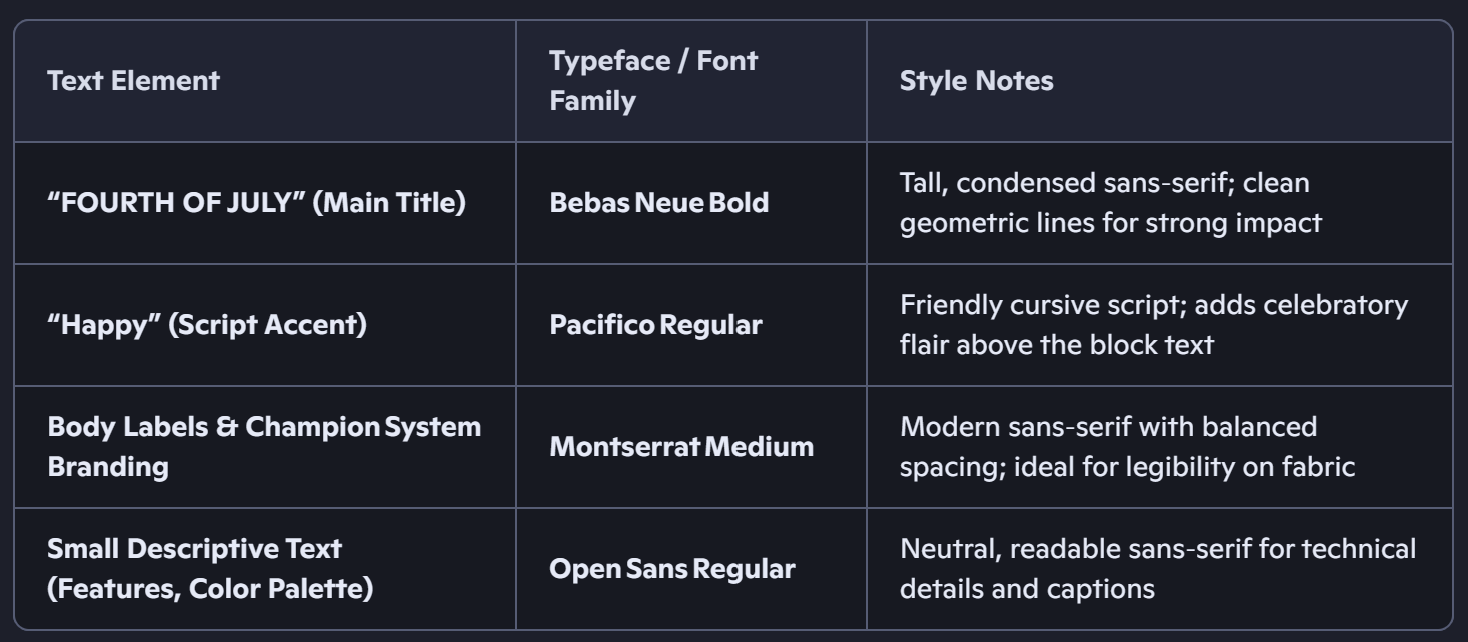Select the Body Labels & Champion System Branding cell
This screenshot has width=1468, height=642.
click(x=264, y=447)
